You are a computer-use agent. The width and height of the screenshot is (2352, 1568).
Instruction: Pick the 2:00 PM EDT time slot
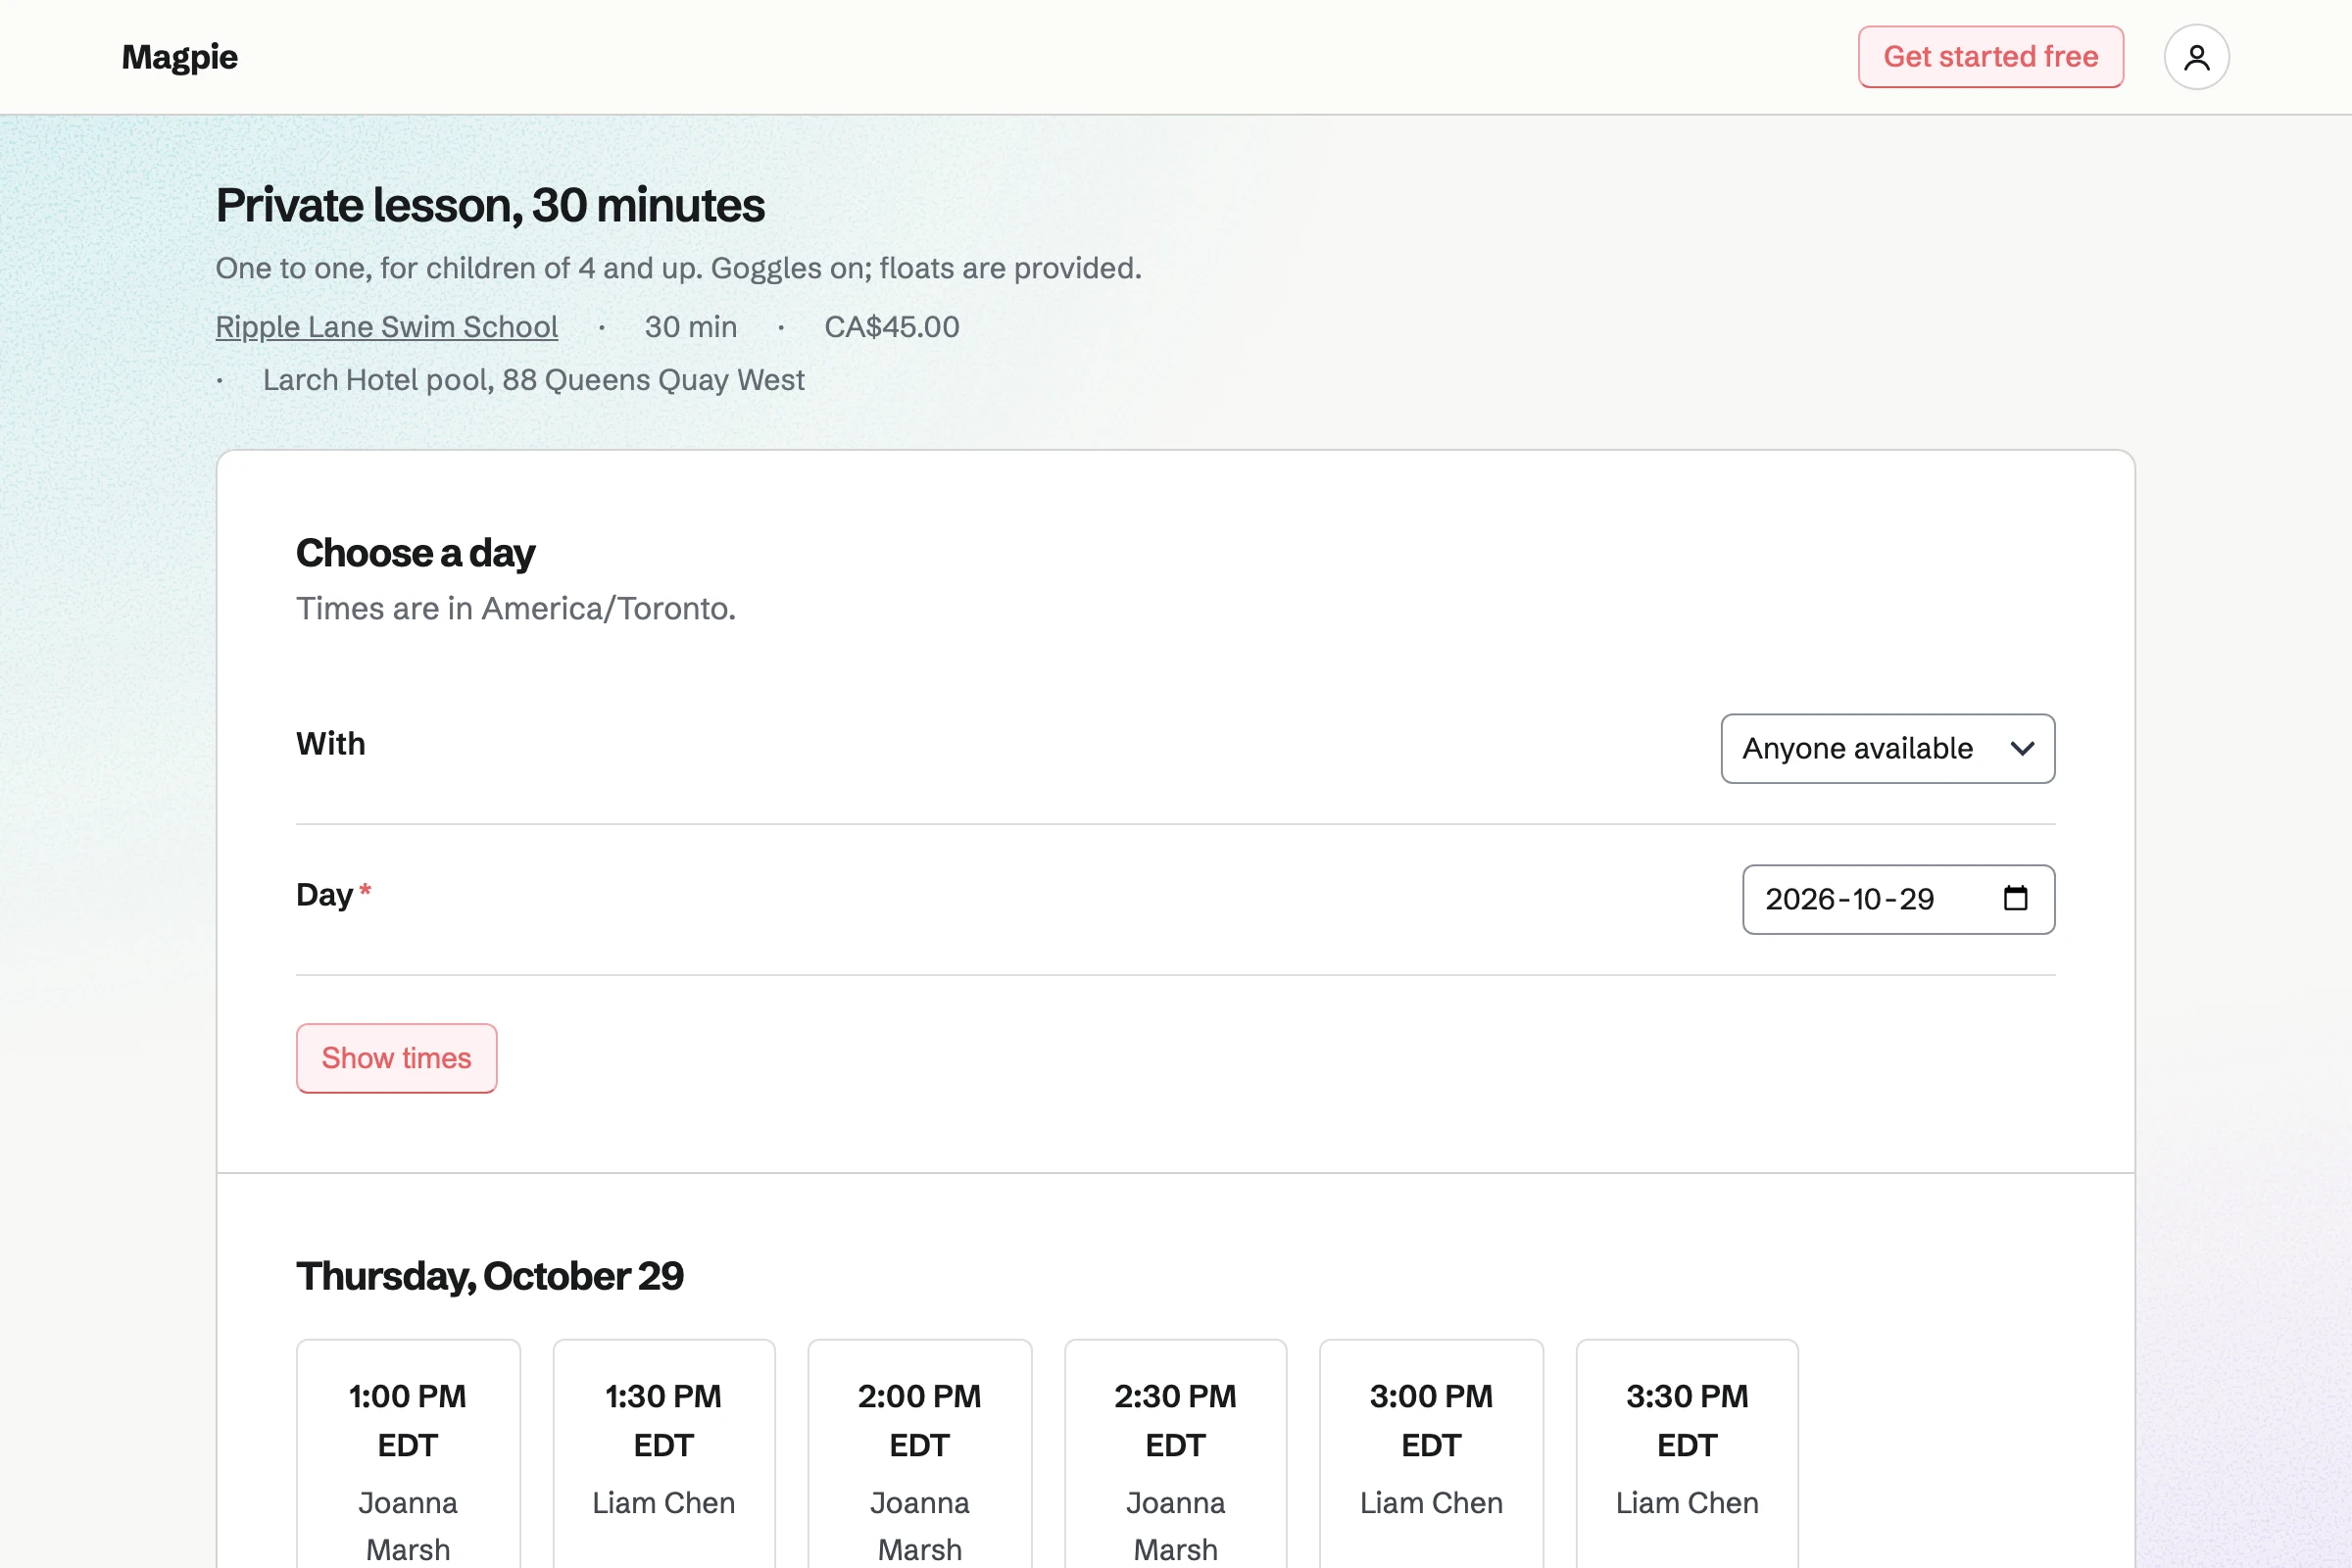(920, 1454)
